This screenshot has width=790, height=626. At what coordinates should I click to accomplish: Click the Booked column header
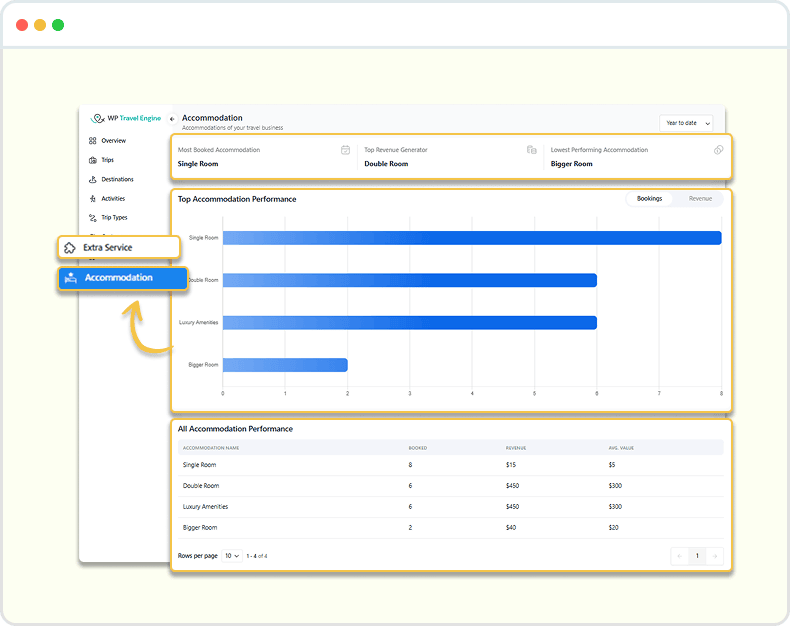418,448
